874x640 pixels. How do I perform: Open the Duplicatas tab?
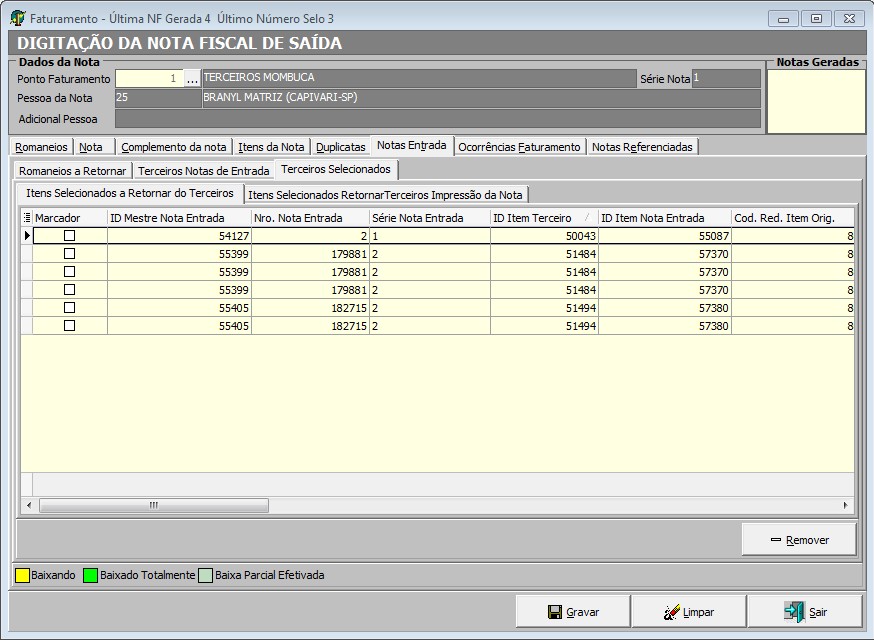(340, 147)
